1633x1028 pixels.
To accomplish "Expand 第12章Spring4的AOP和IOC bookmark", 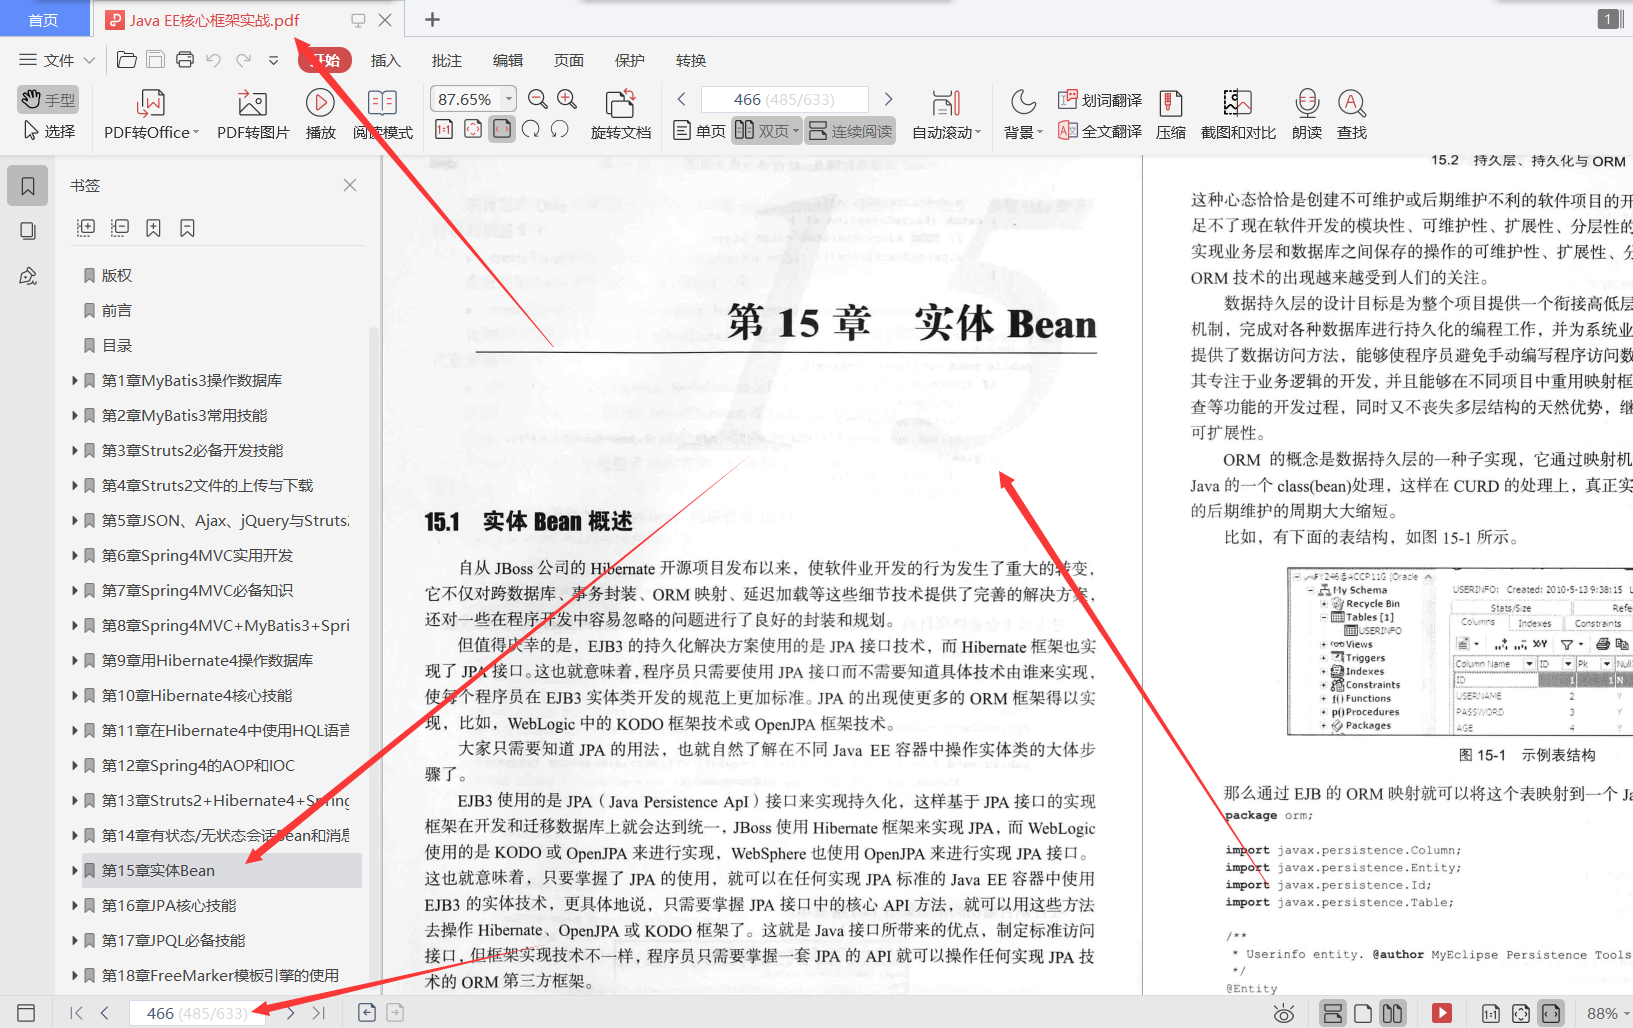I will pos(74,765).
